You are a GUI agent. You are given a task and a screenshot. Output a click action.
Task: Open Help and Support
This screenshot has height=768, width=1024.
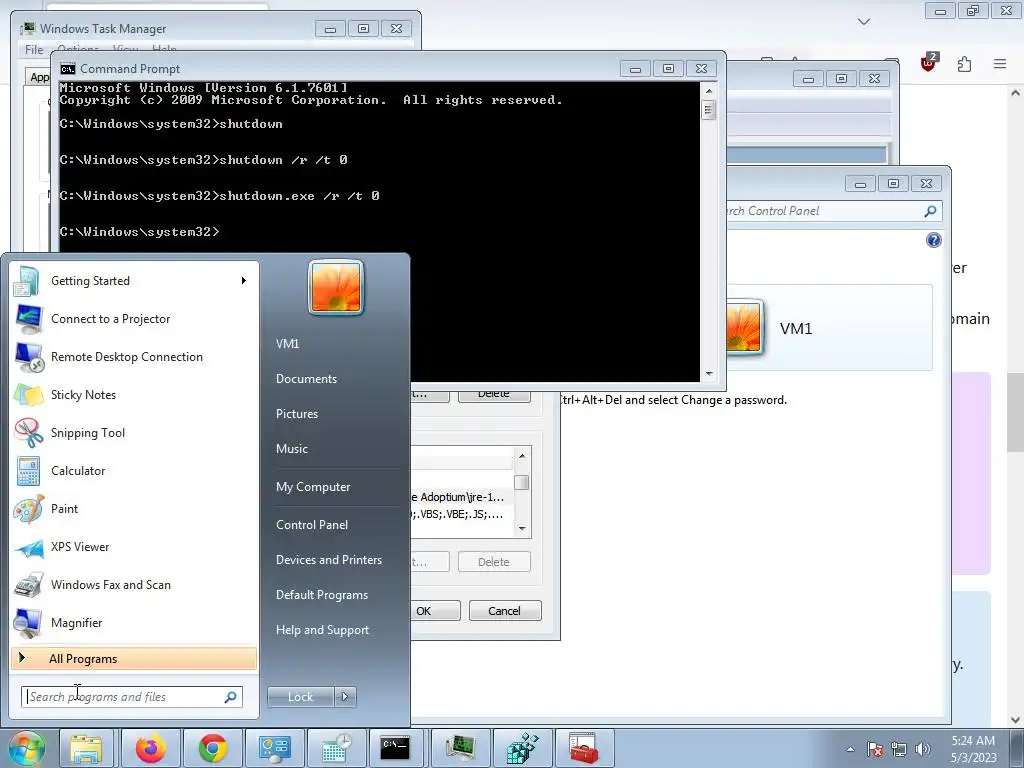pos(323,630)
